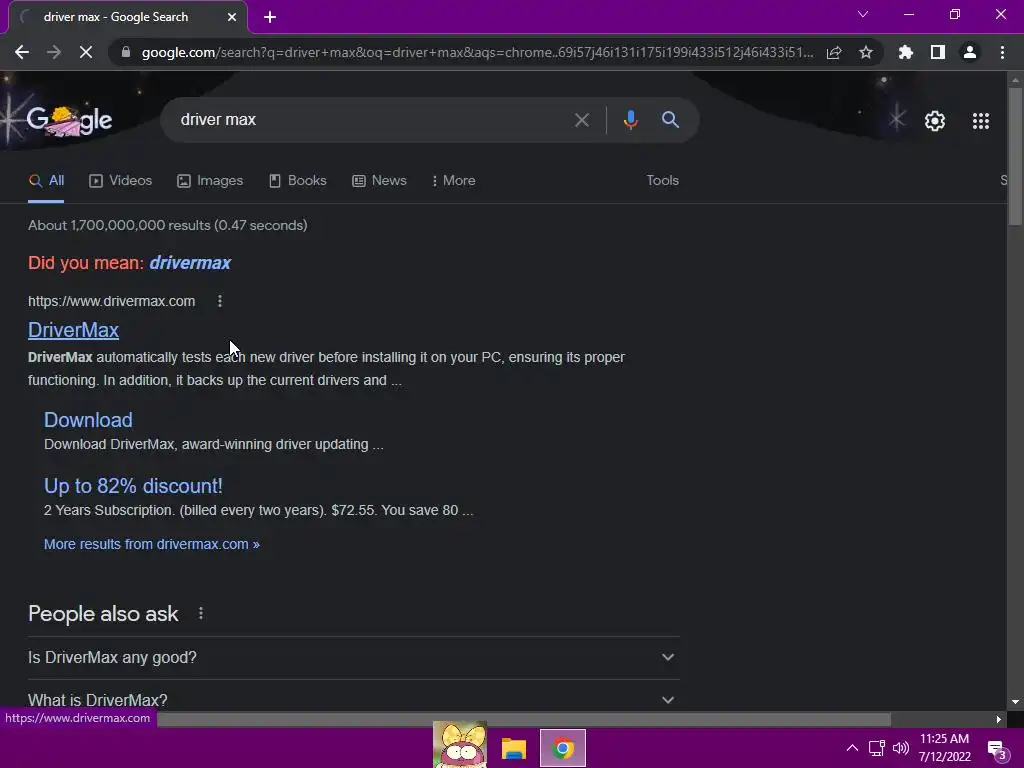This screenshot has width=1024, height=768.
Task: Click the About 1,700,000,000 results text
Action: click(168, 225)
